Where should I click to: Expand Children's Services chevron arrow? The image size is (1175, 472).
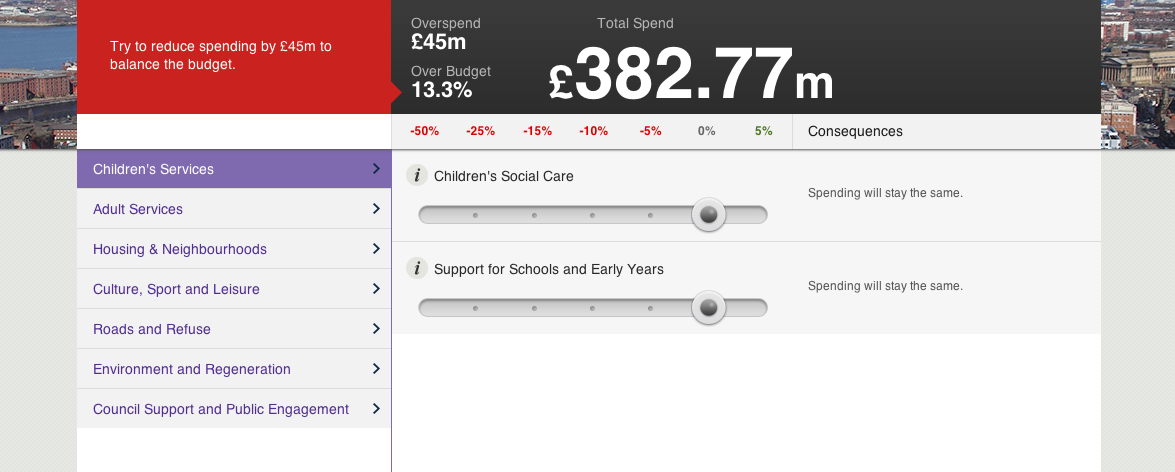pos(376,169)
